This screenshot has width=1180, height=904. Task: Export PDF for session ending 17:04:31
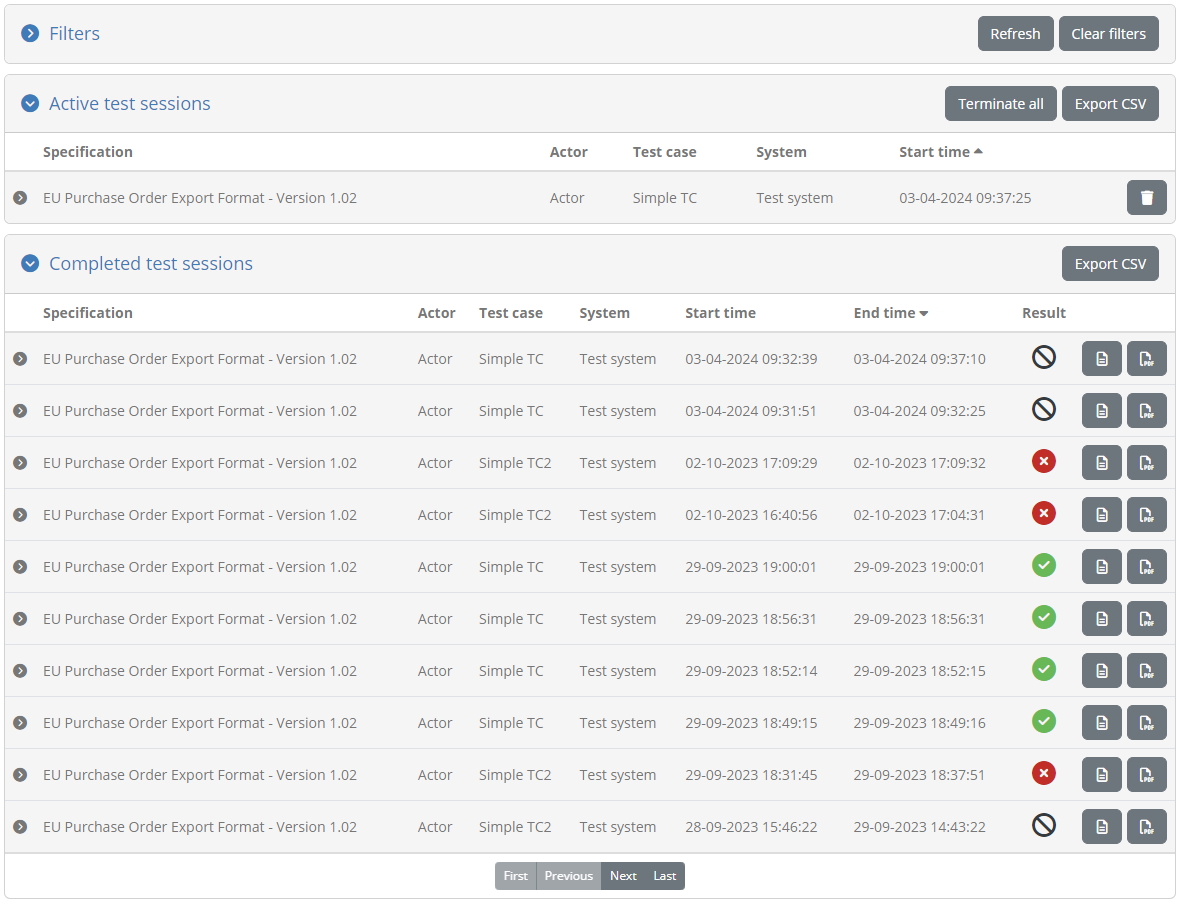[x=1146, y=515]
